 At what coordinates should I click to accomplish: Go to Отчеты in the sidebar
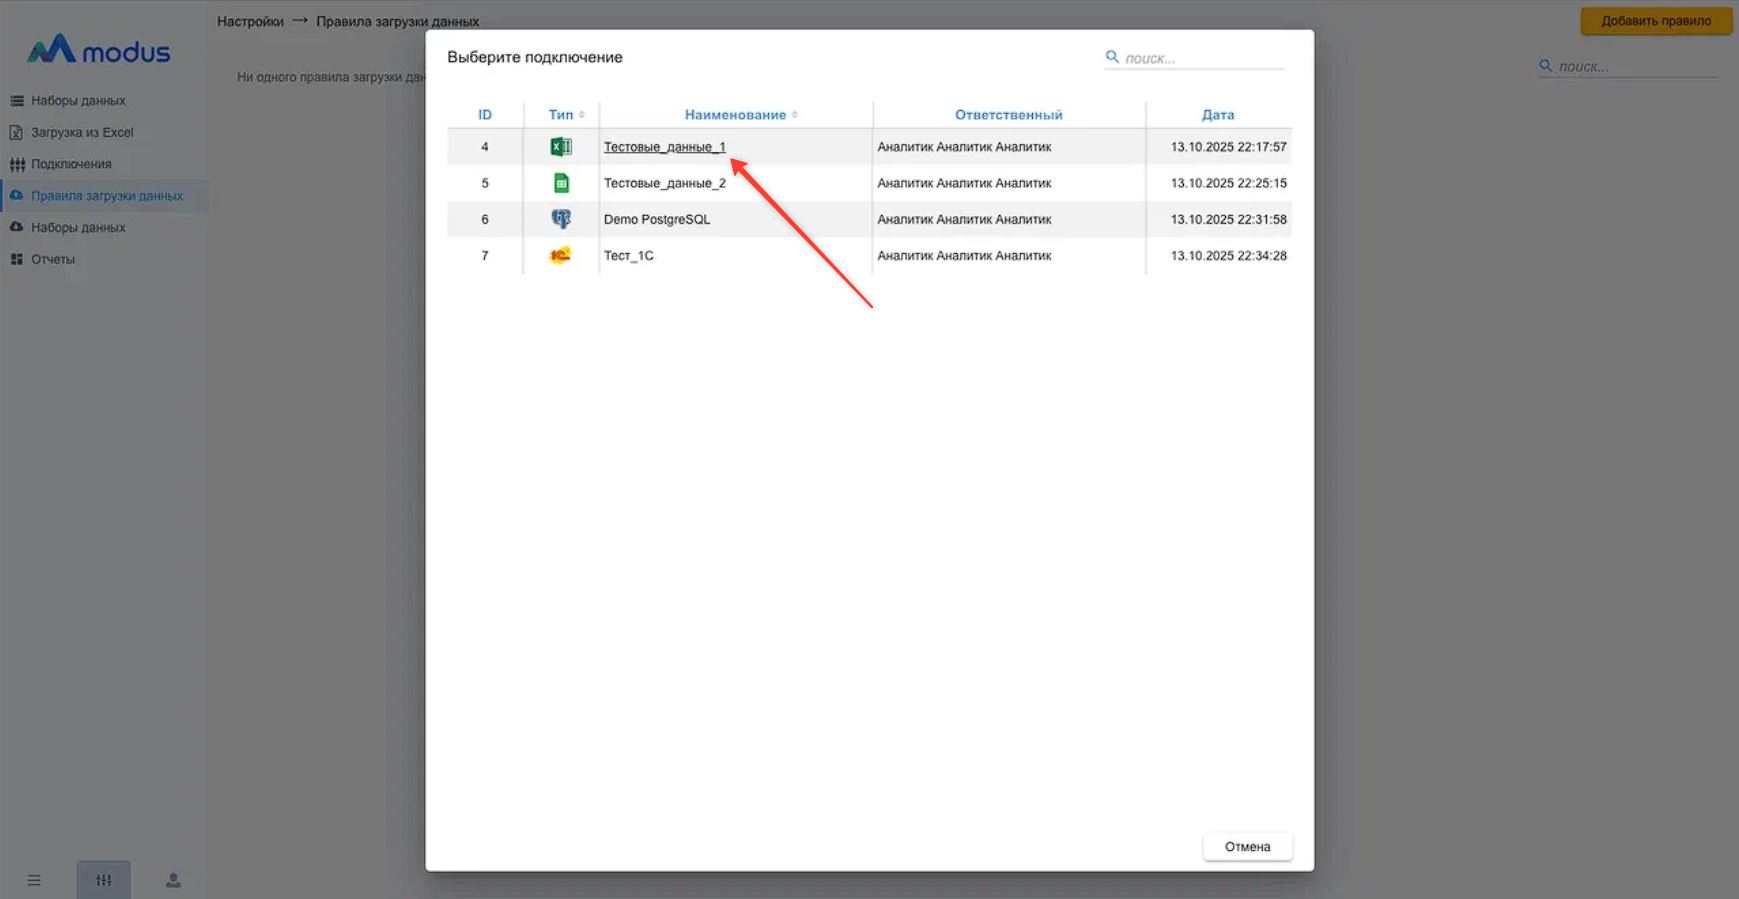(53, 259)
